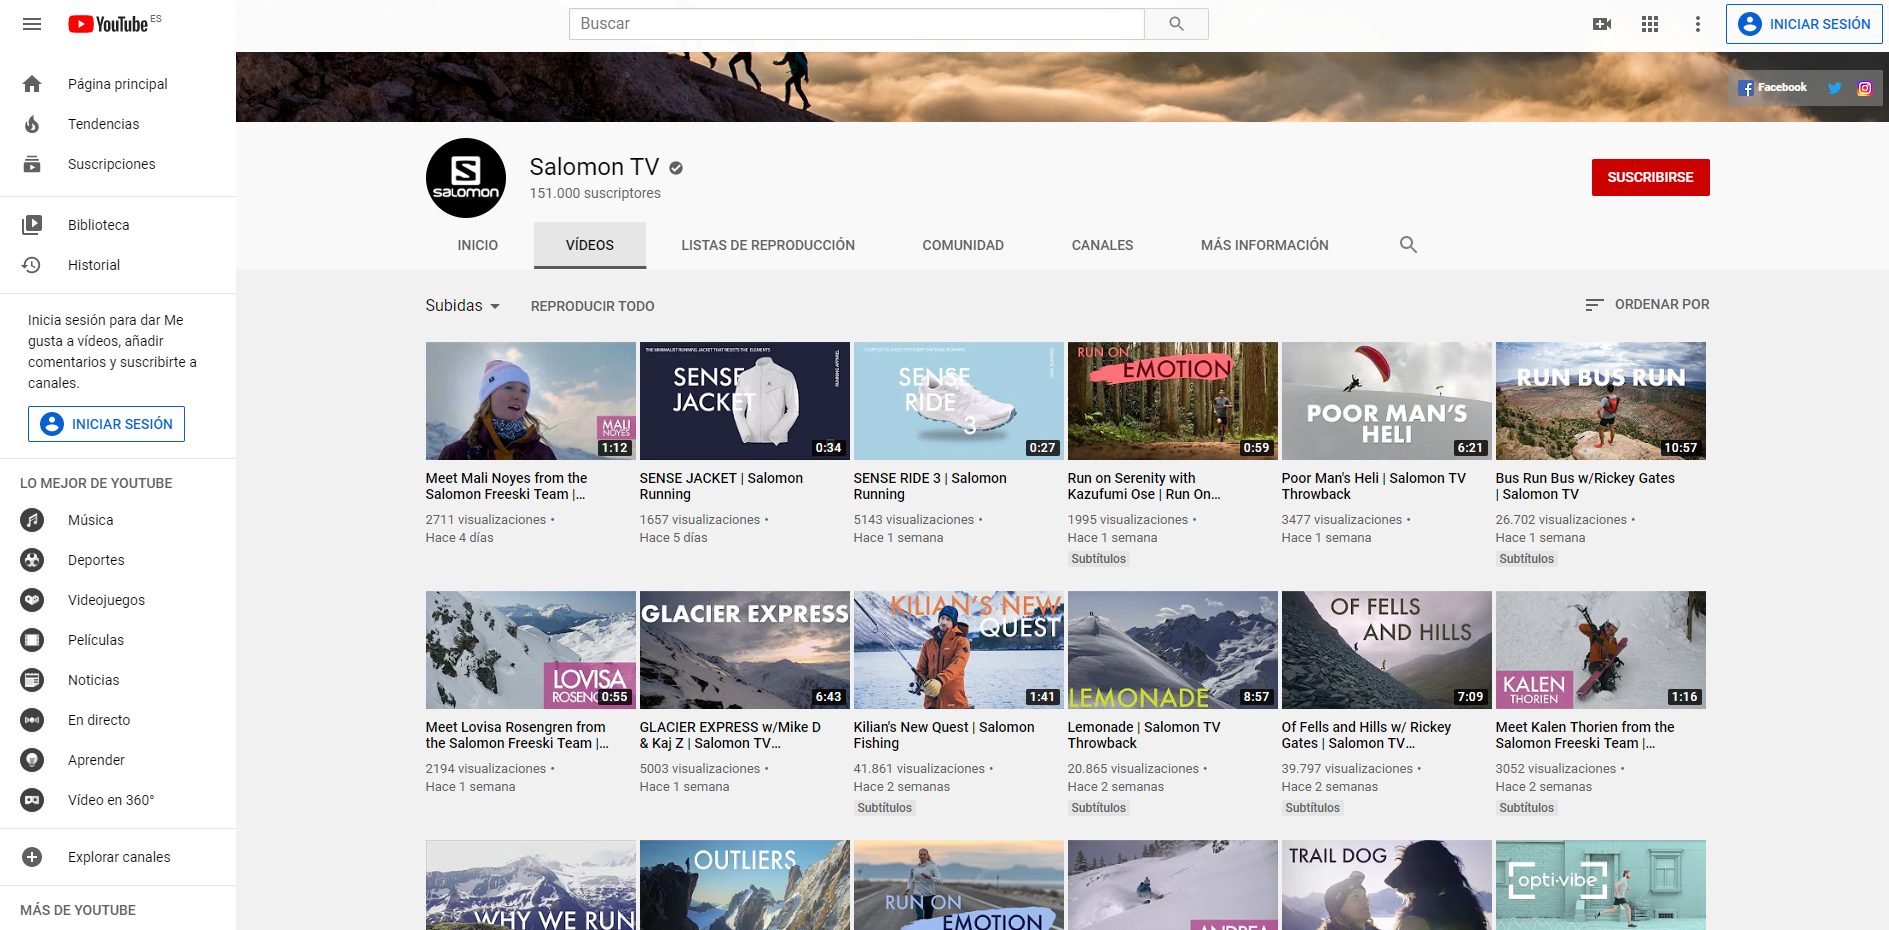Open the Instagram icon on banner
Image resolution: width=1889 pixels, height=930 pixels.
point(1864,88)
